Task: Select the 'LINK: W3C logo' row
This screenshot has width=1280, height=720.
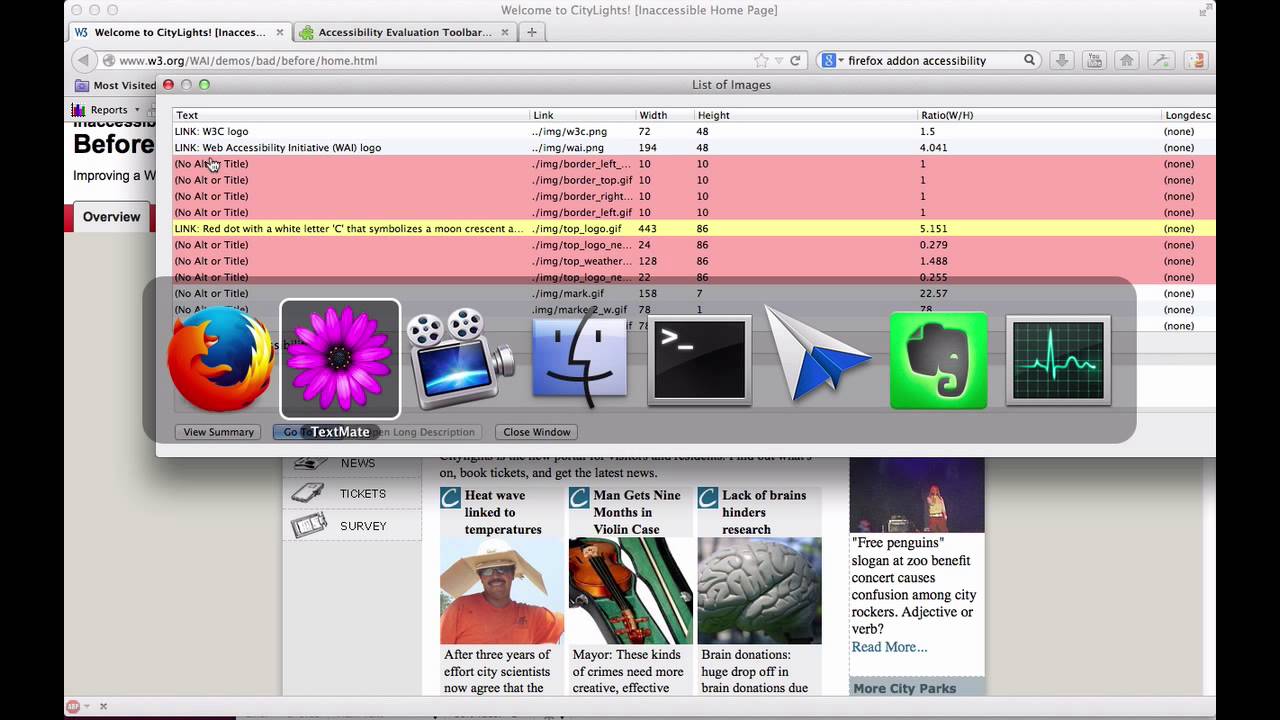Action: pyautogui.click(x=694, y=131)
